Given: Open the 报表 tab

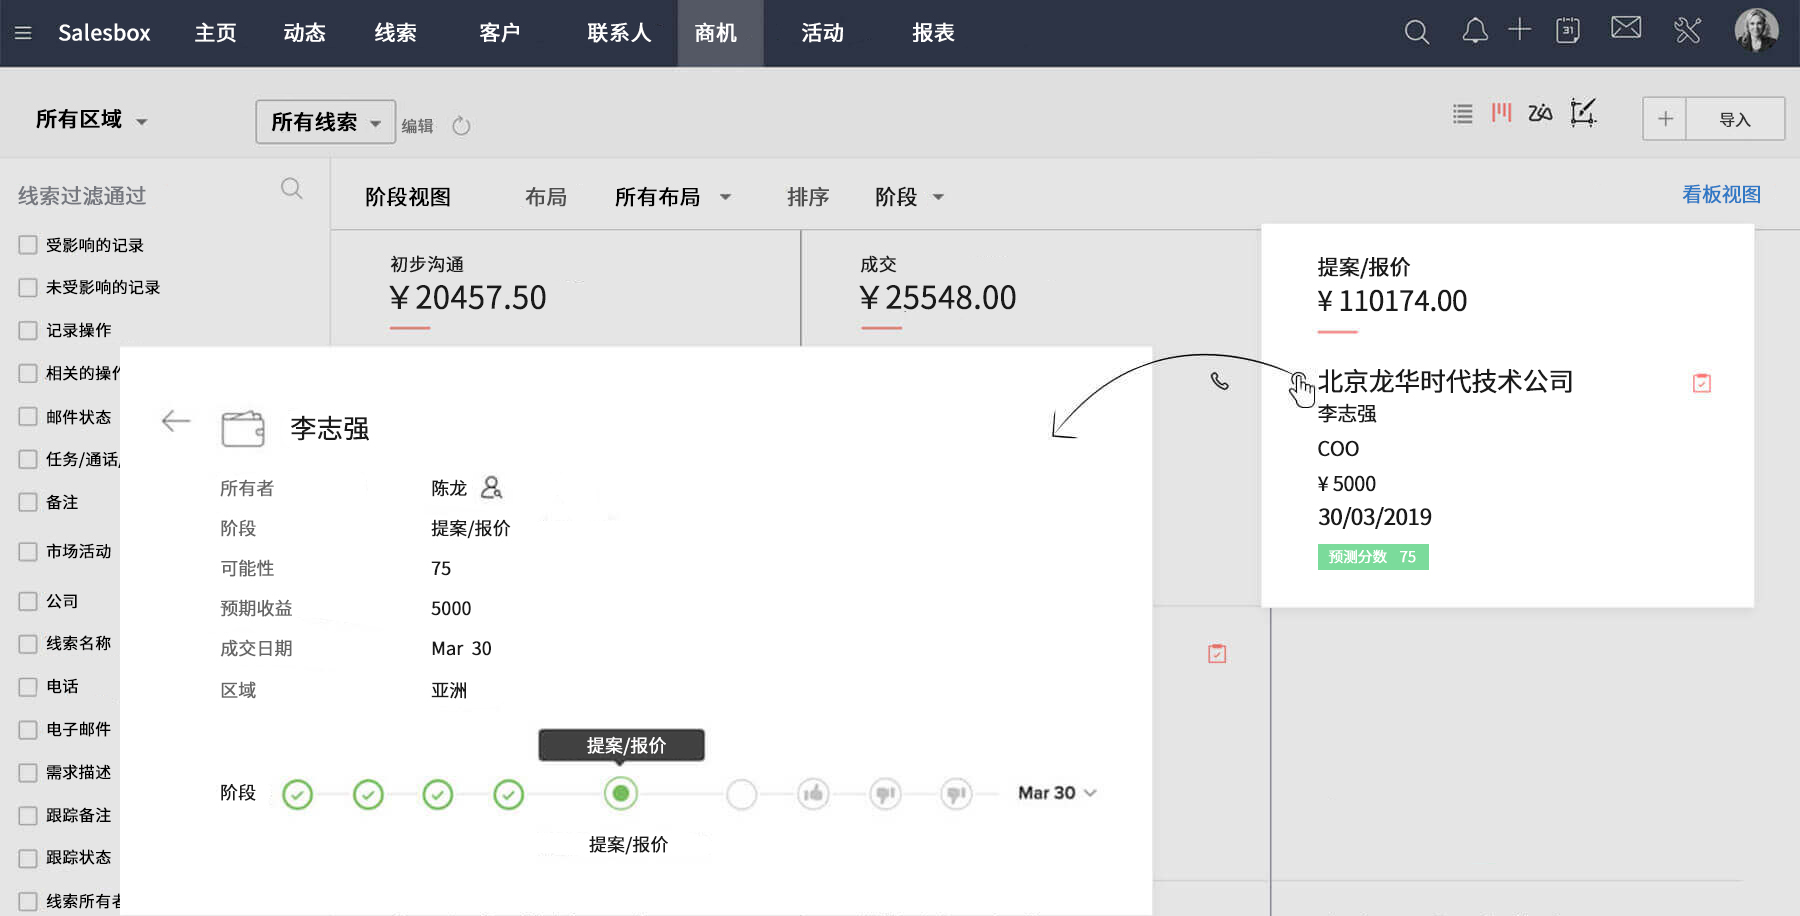Looking at the screenshot, I should click(933, 33).
